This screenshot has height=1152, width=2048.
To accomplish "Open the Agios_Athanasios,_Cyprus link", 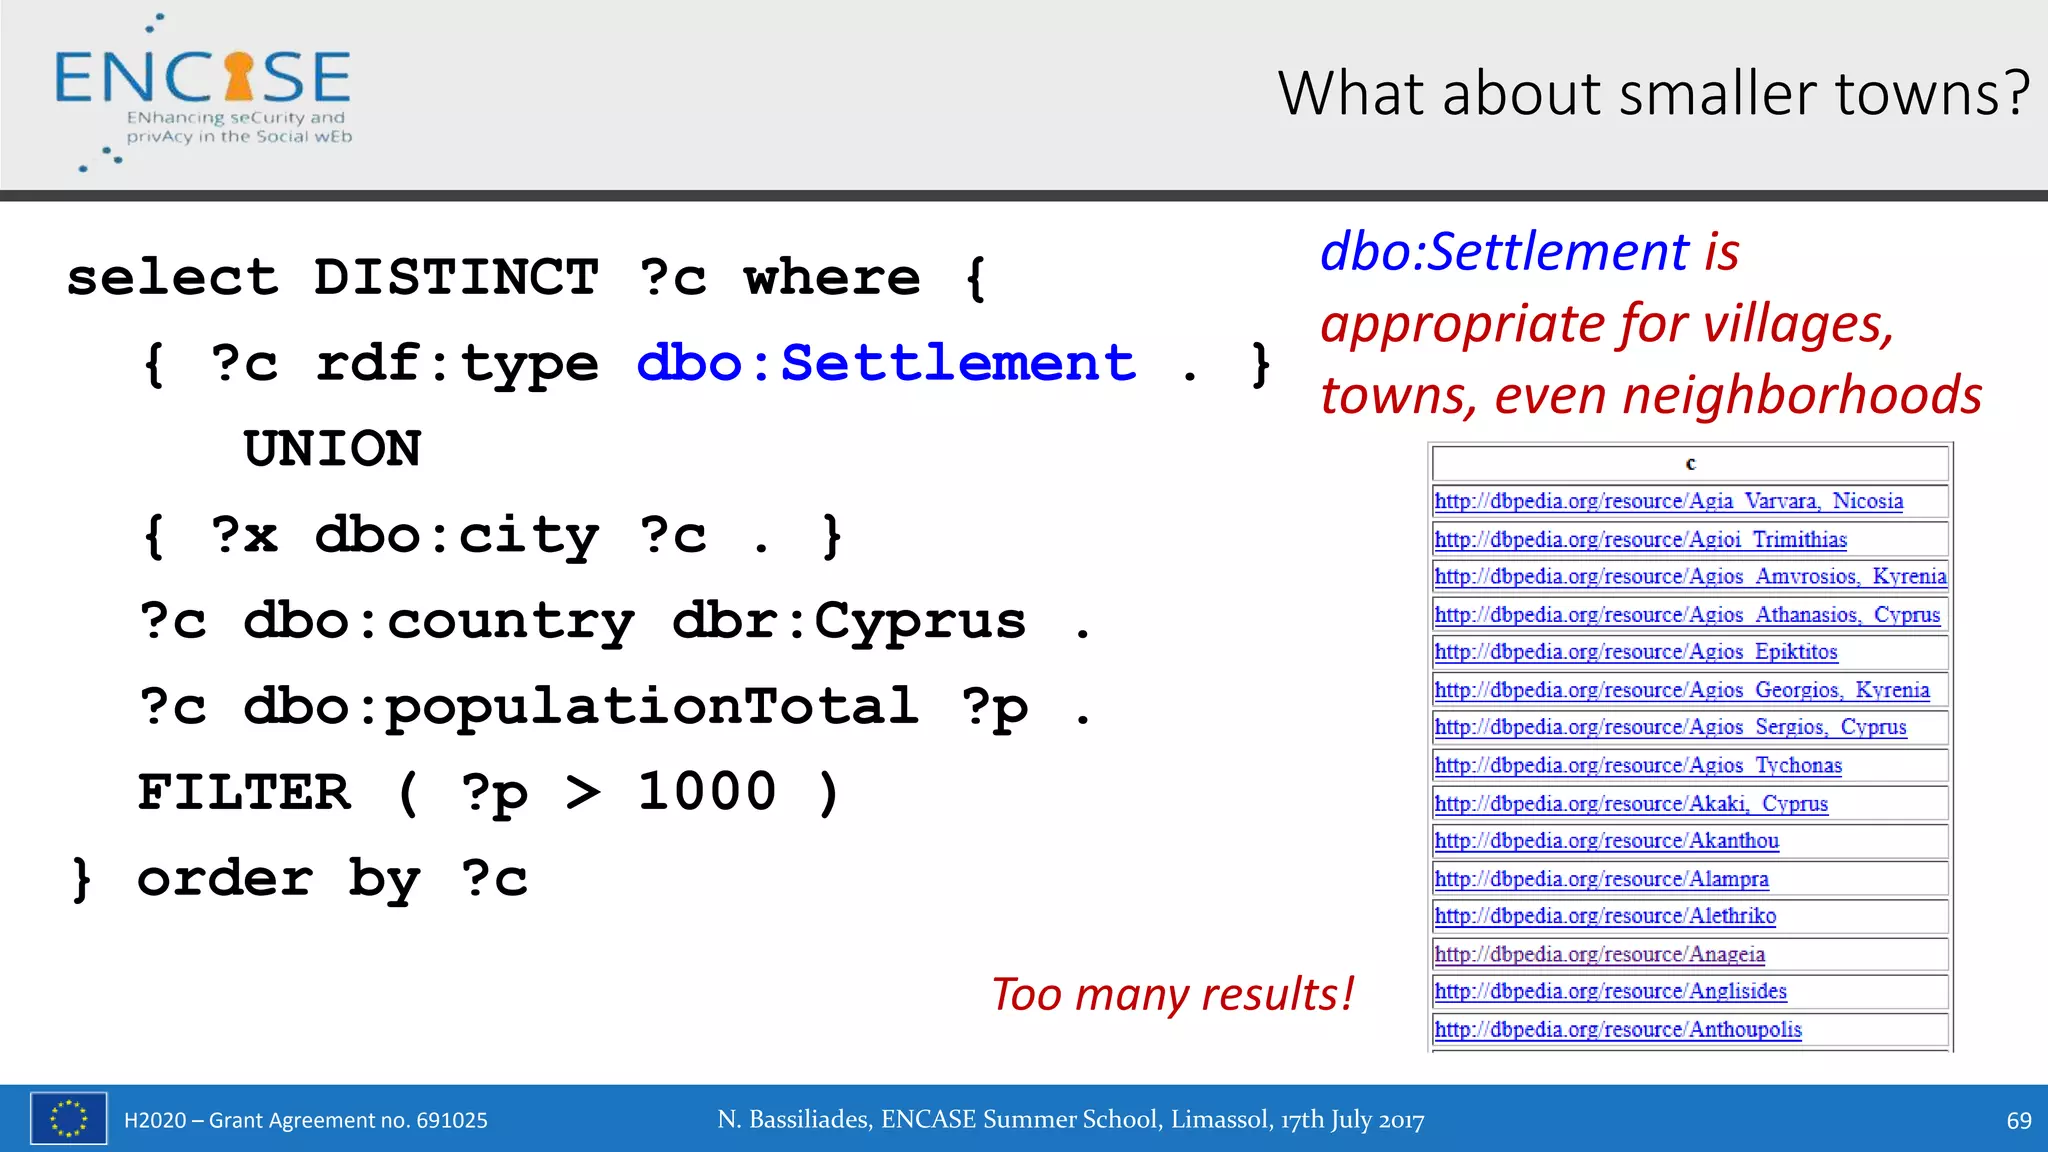I will click(1686, 614).
